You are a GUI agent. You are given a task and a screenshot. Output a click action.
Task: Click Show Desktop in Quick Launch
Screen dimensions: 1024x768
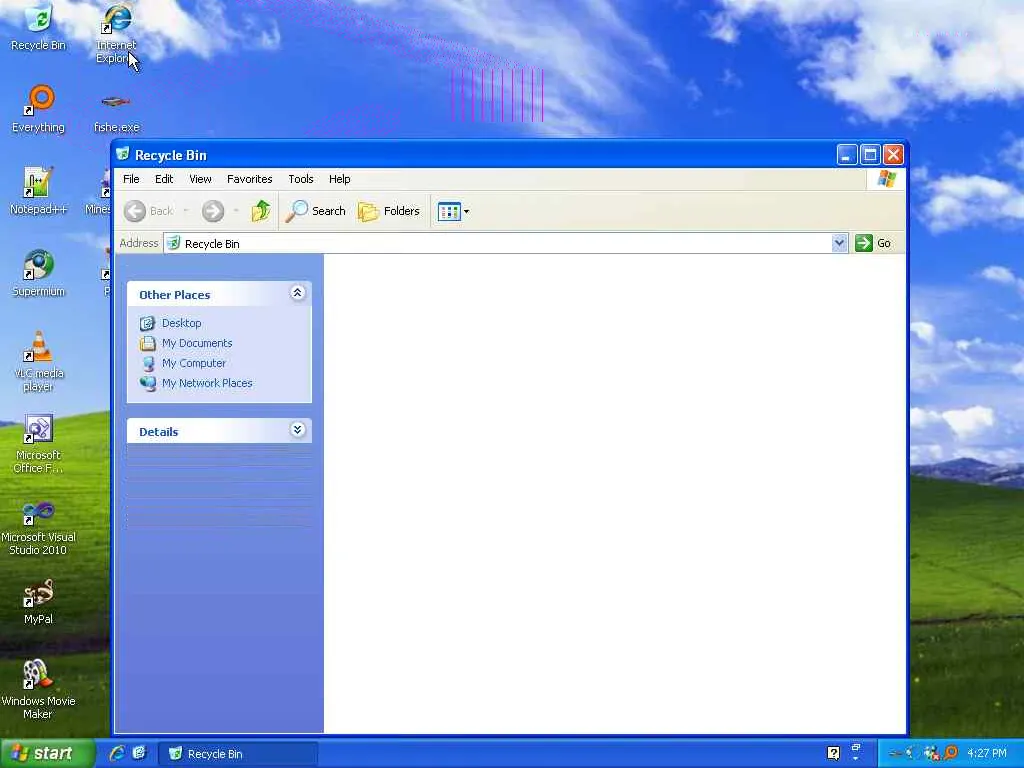pyautogui.click(x=139, y=753)
